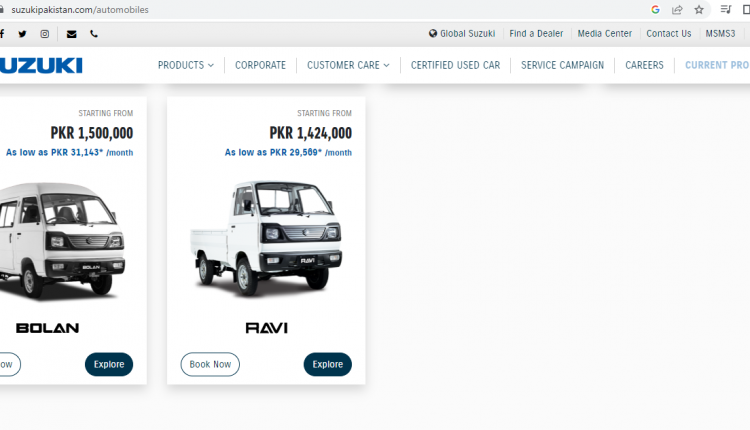
Task: Click the PKR 31,143 monthly installment text
Action: pyautogui.click(x=69, y=153)
